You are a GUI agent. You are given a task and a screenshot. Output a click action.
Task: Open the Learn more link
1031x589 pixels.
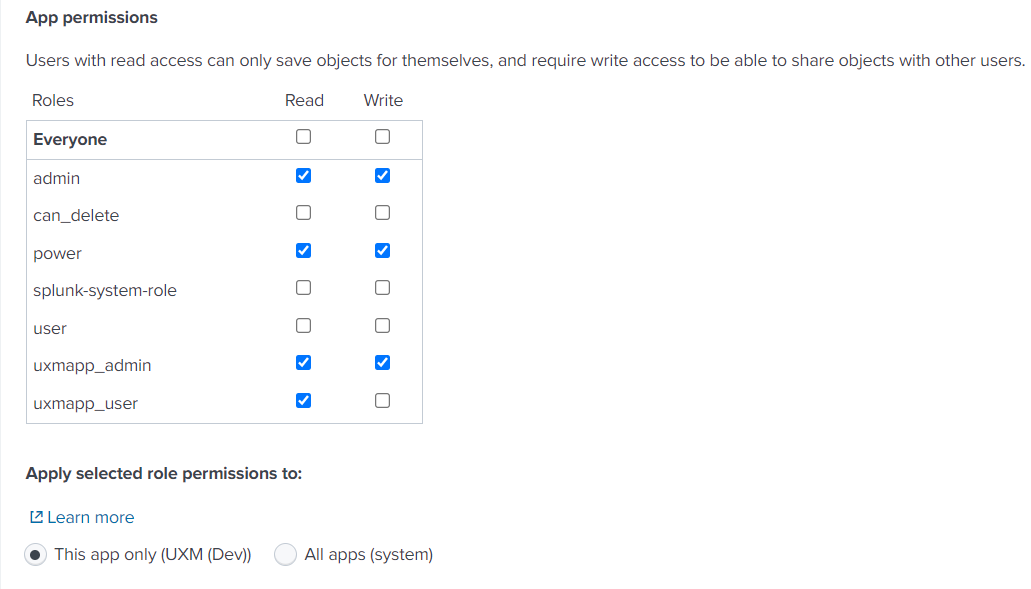[x=90, y=517]
